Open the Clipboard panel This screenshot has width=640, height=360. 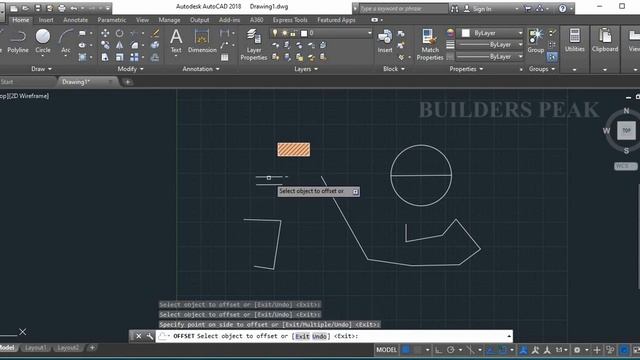[x=604, y=41]
